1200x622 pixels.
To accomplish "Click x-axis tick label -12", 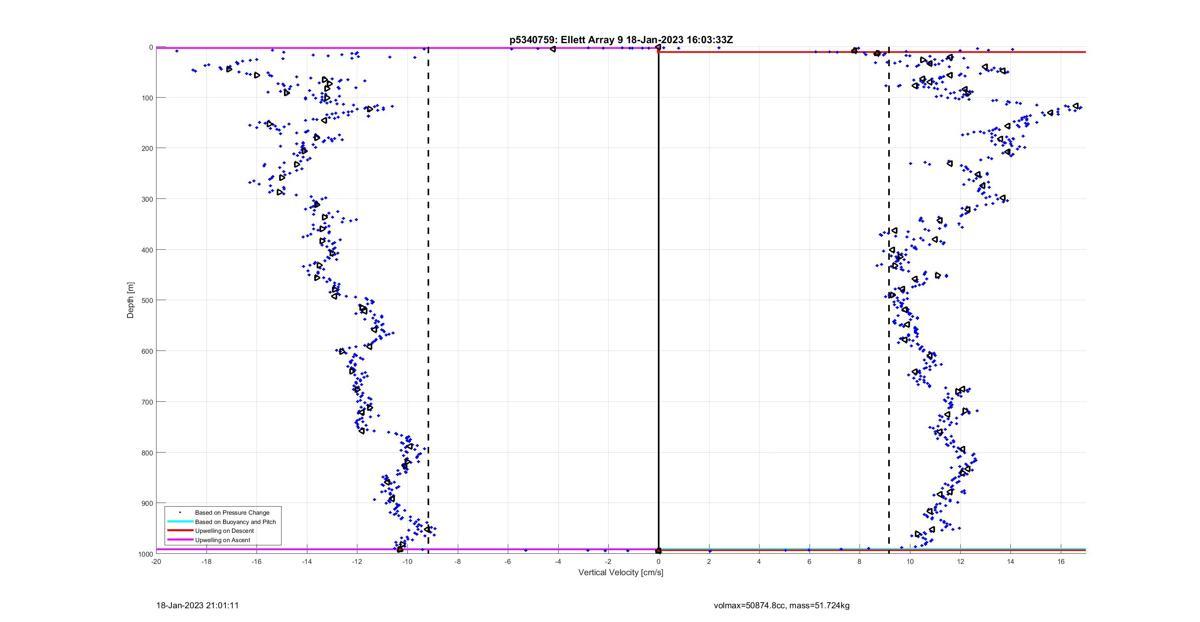I will (x=357, y=561).
